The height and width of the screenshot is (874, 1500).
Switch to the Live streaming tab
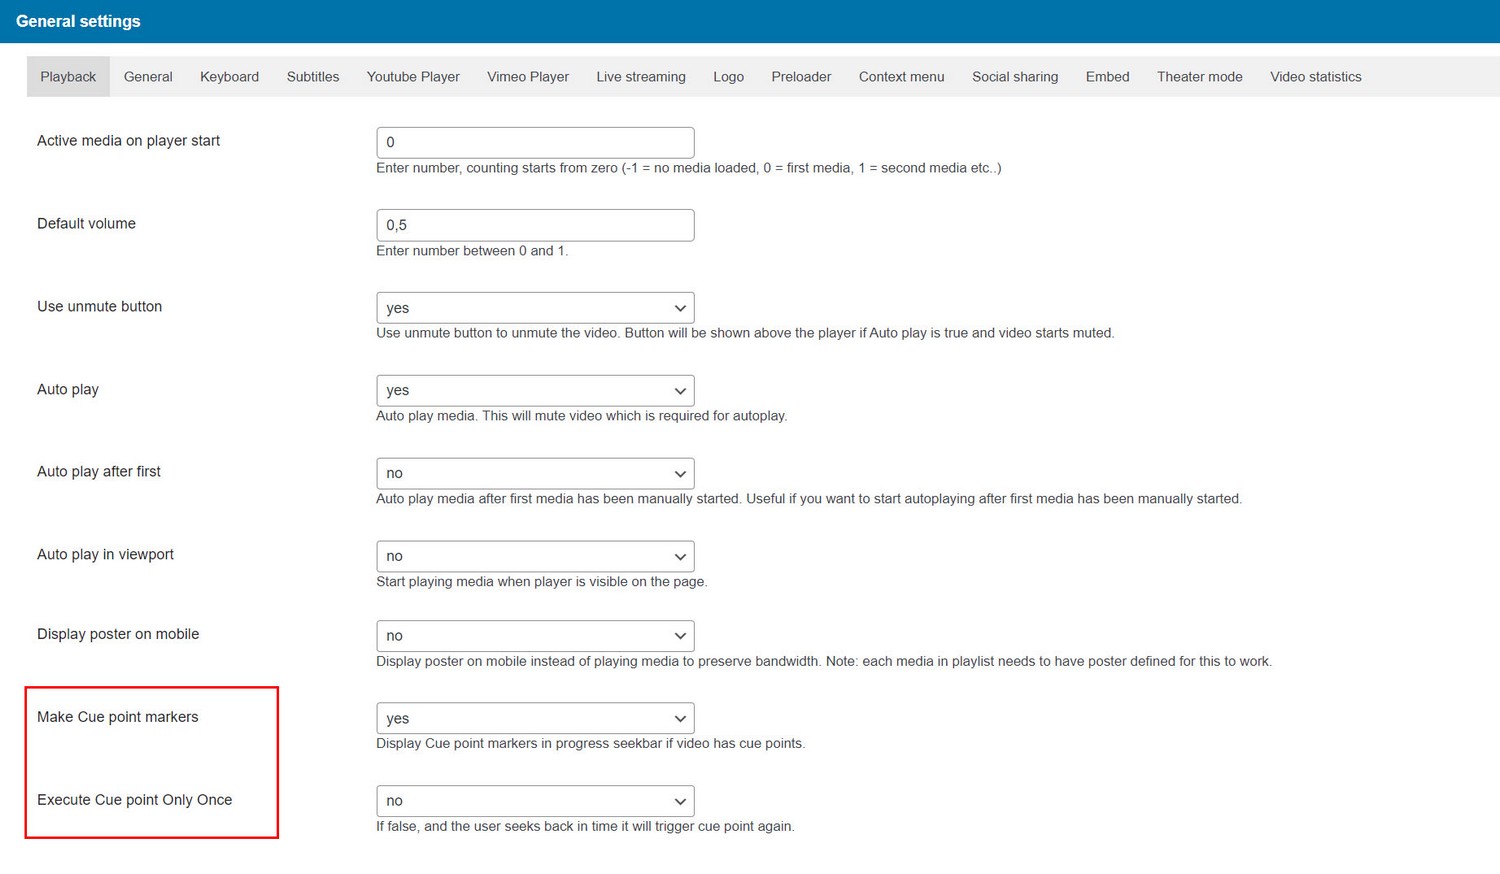[x=641, y=77]
